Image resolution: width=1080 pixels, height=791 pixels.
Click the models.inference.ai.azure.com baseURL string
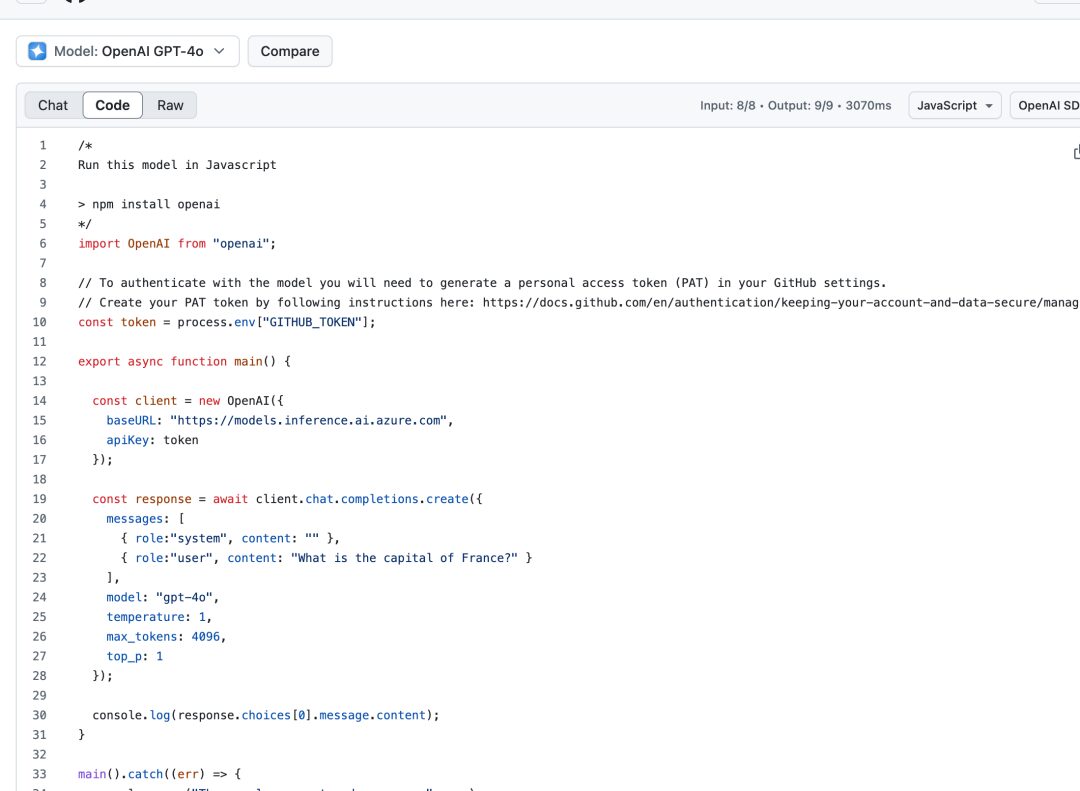click(308, 420)
